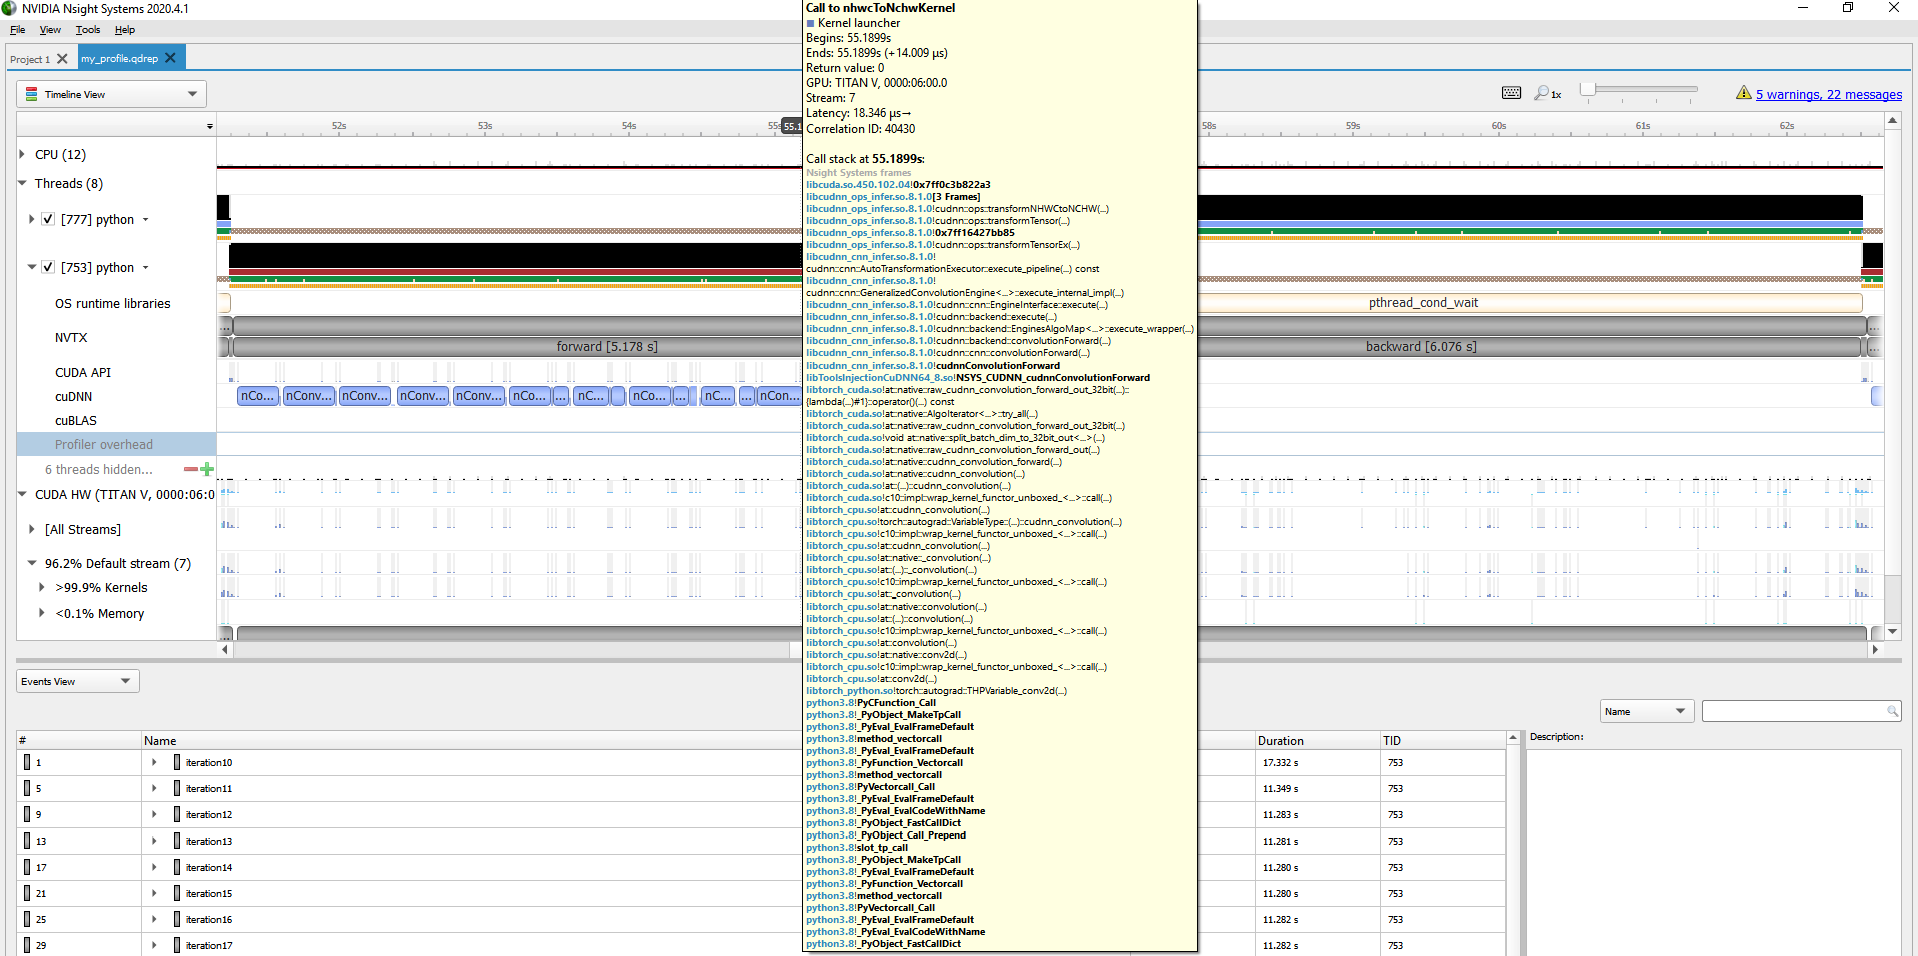The image size is (1918, 956).
Task: Click the timeline zoom slider handle
Action: [1587, 90]
